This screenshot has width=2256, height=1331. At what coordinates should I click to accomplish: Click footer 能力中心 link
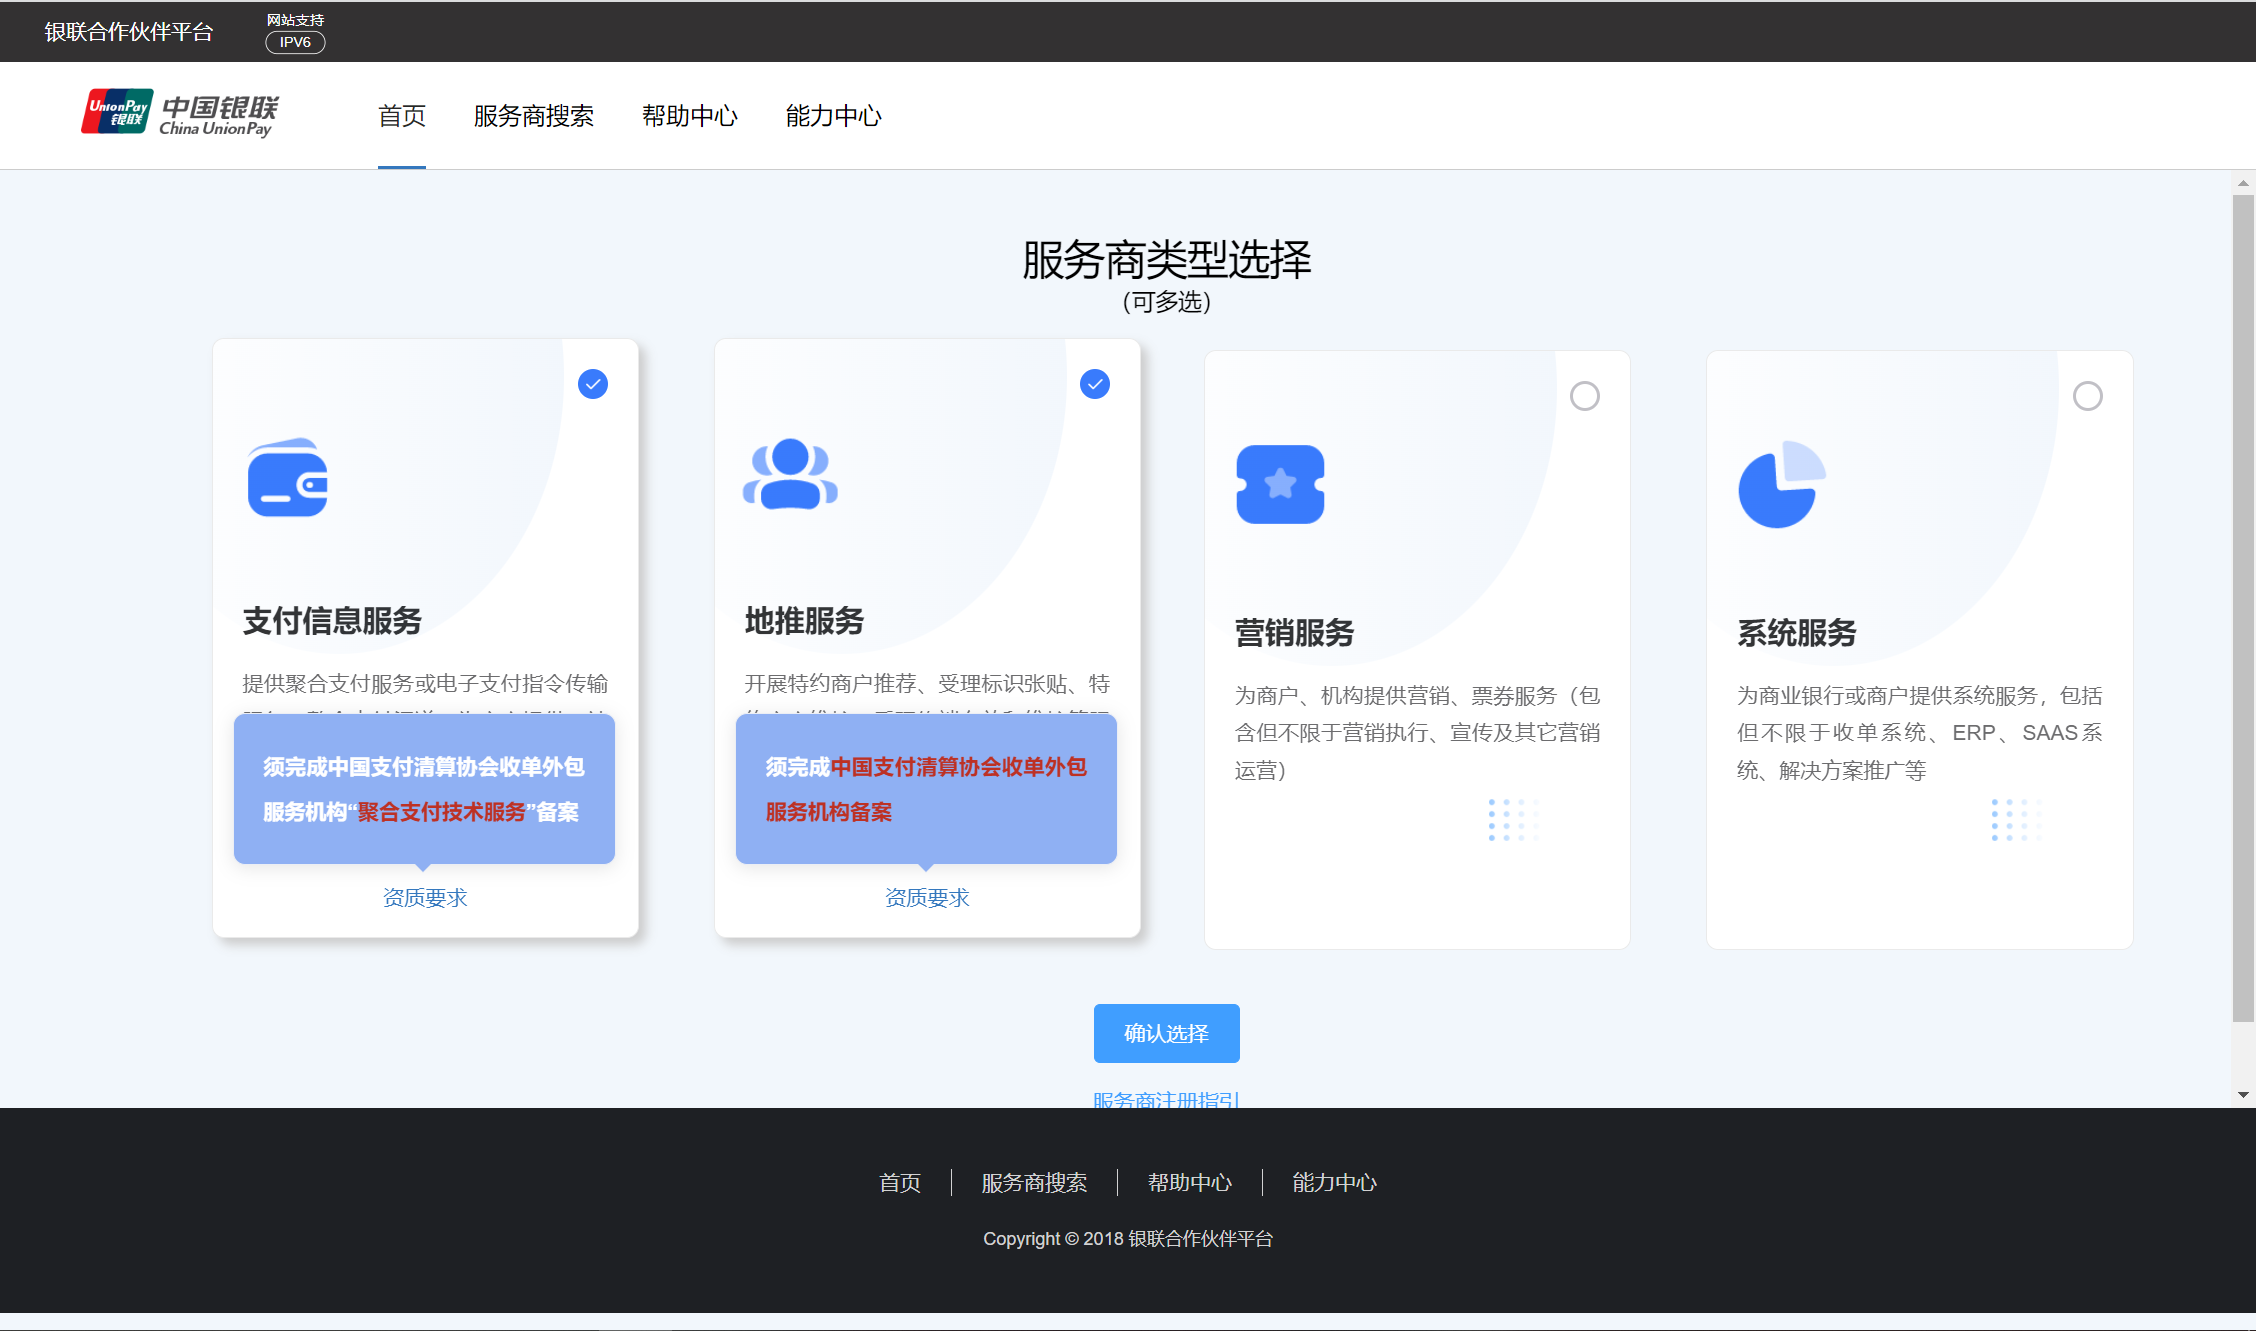coord(1335,1183)
